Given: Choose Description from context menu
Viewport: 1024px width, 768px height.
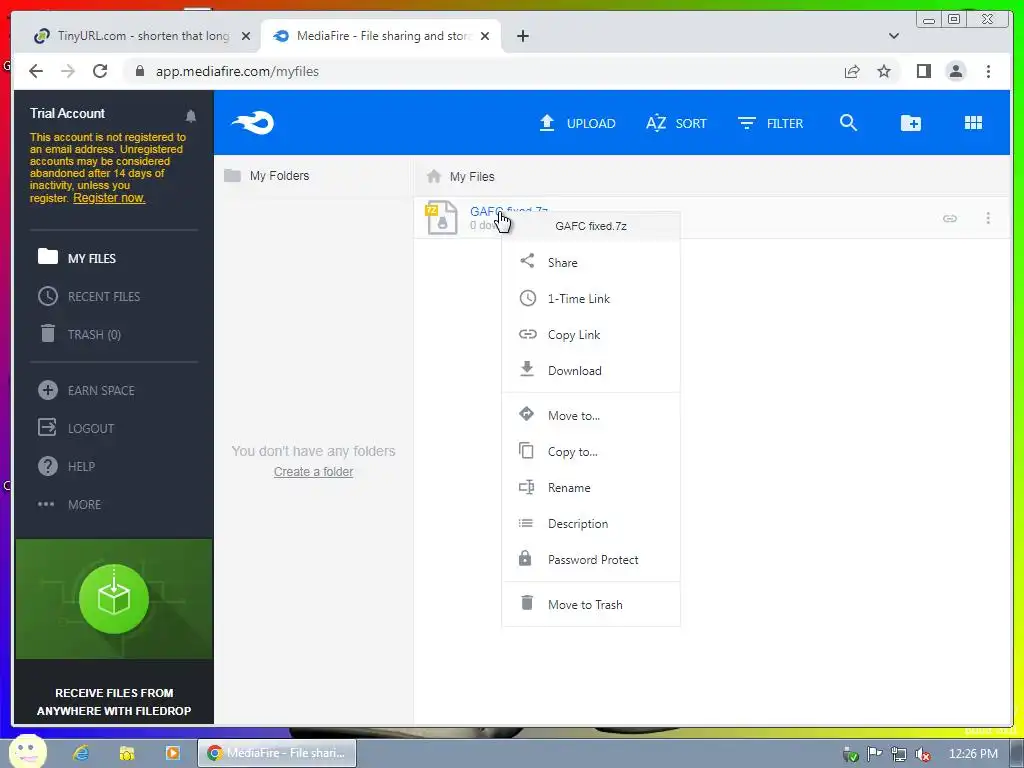Looking at the screenshot, I should click(x=590, y=523).
